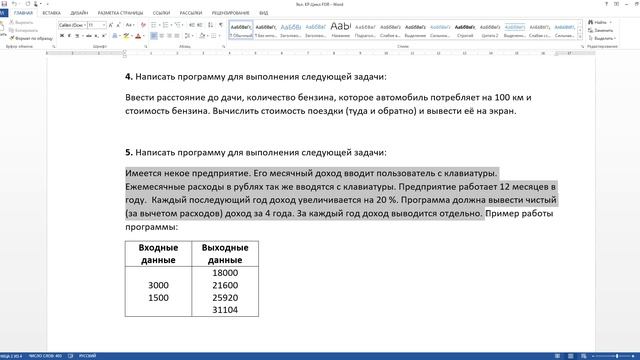Switch to Web Layout view in status bar

[x=584, y=356]
